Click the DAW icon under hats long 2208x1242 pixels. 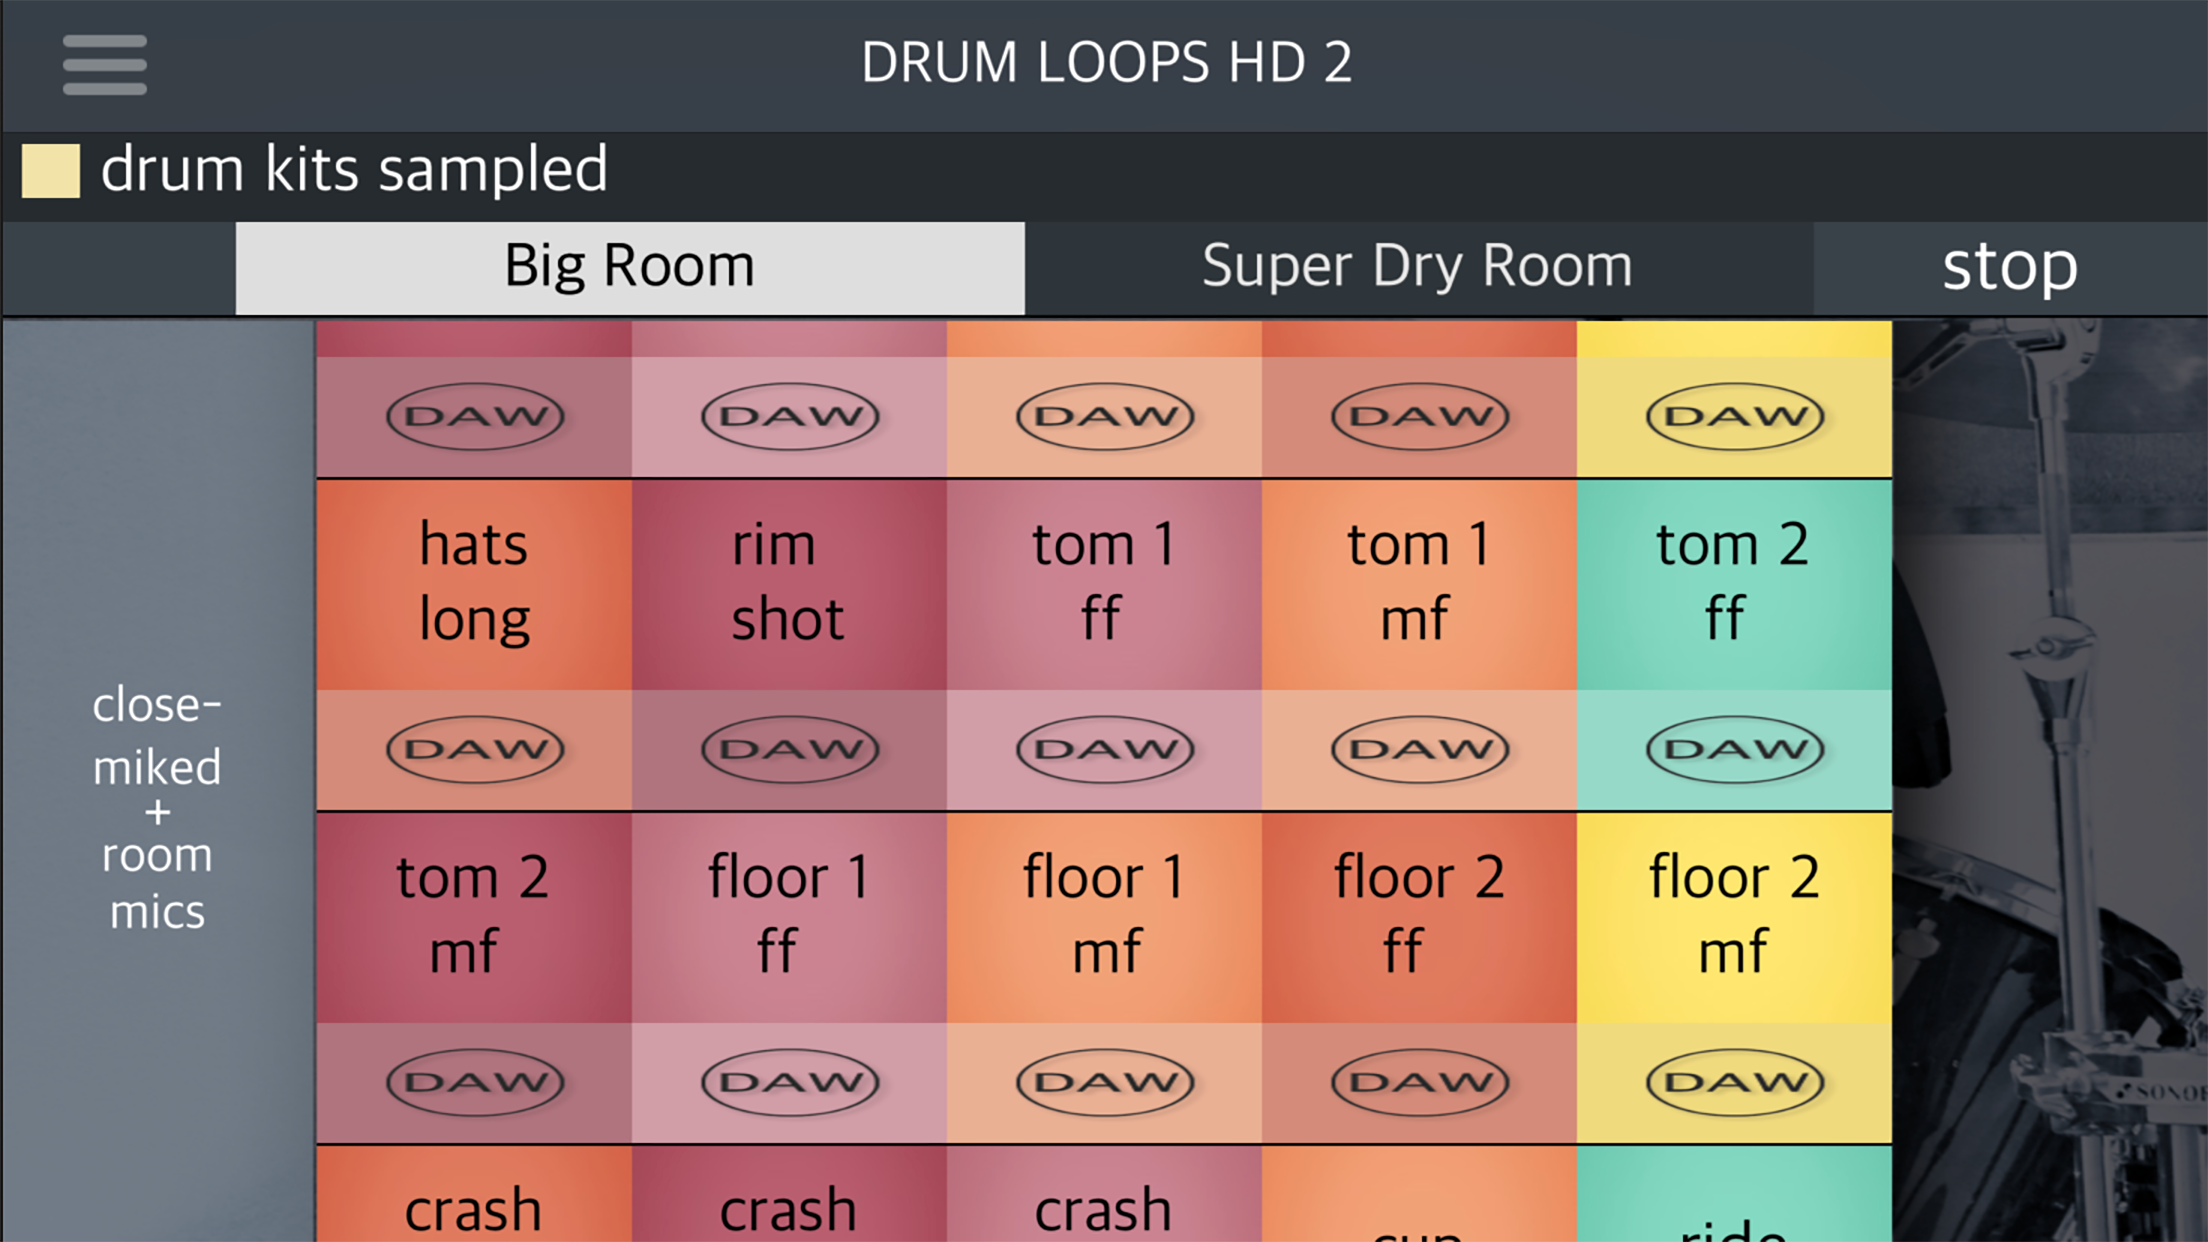tap(475, 749)
